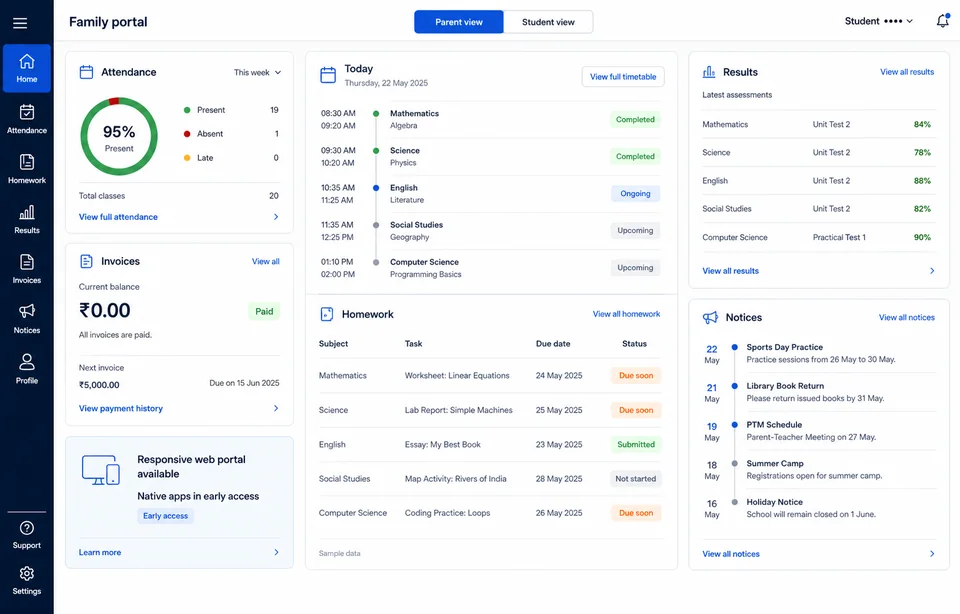Click the Coding Practice: Loops task
960x614 pixels.
448,513
